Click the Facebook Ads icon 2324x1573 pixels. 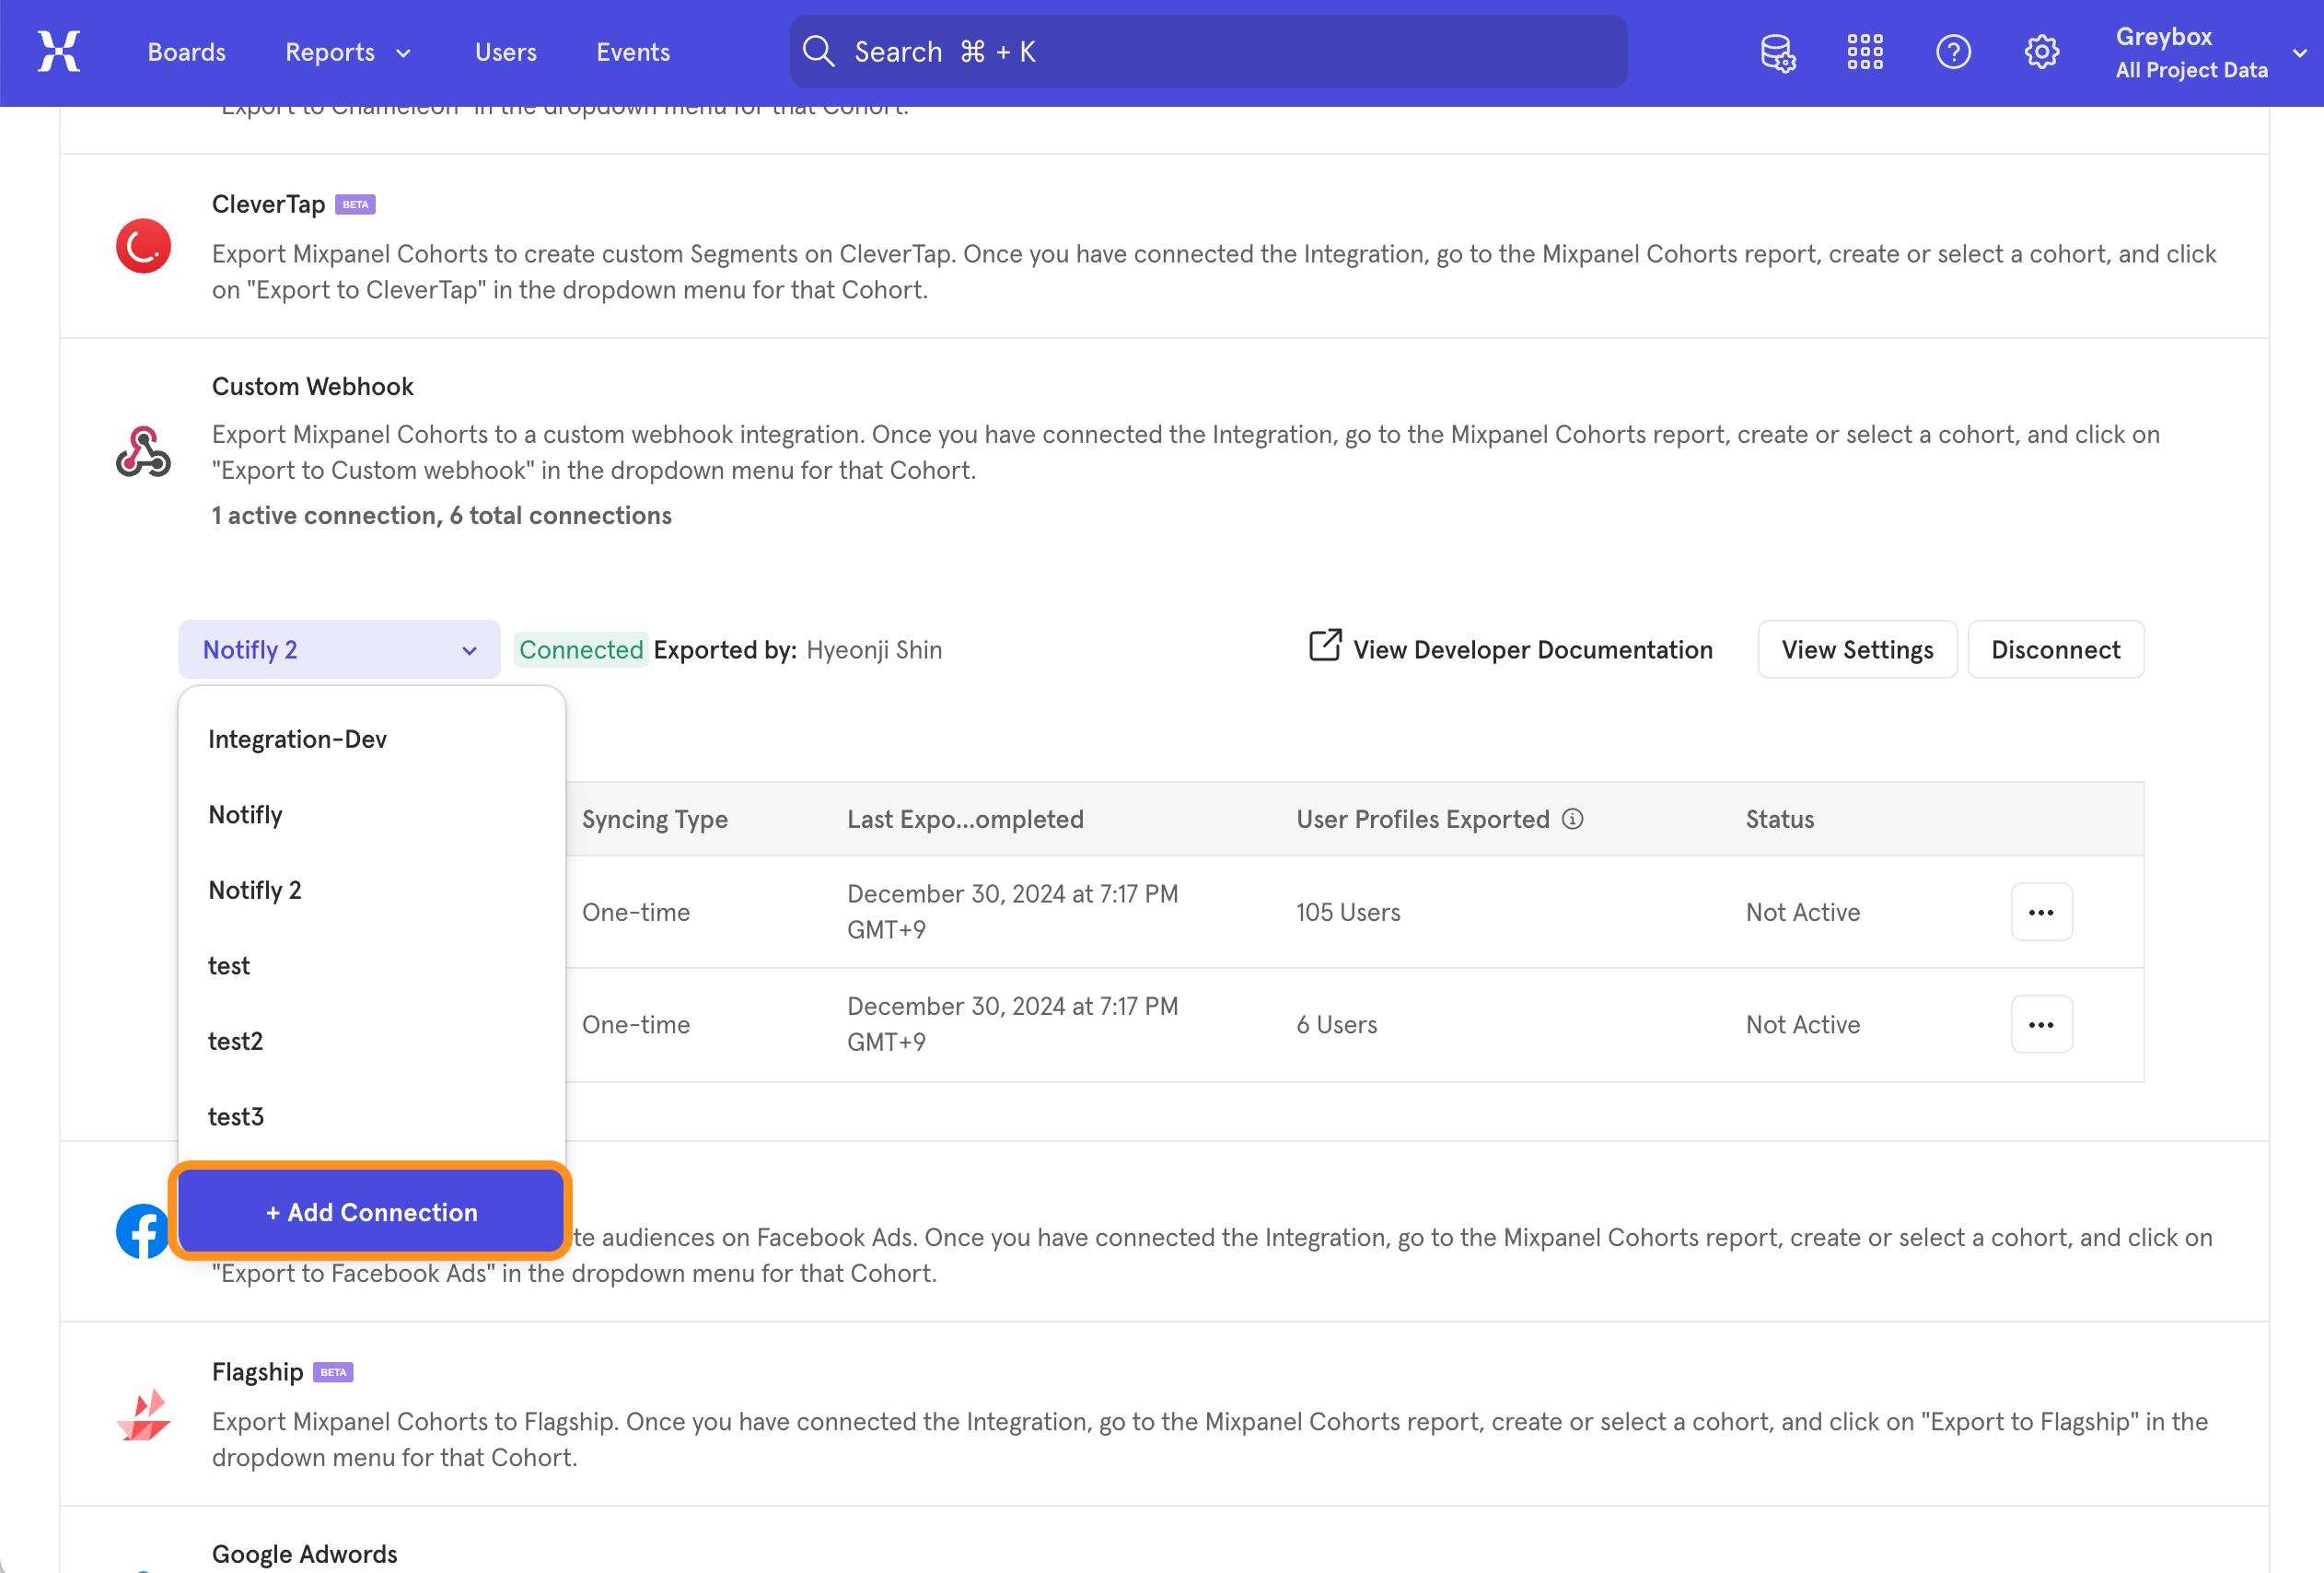coord(141,1232)
